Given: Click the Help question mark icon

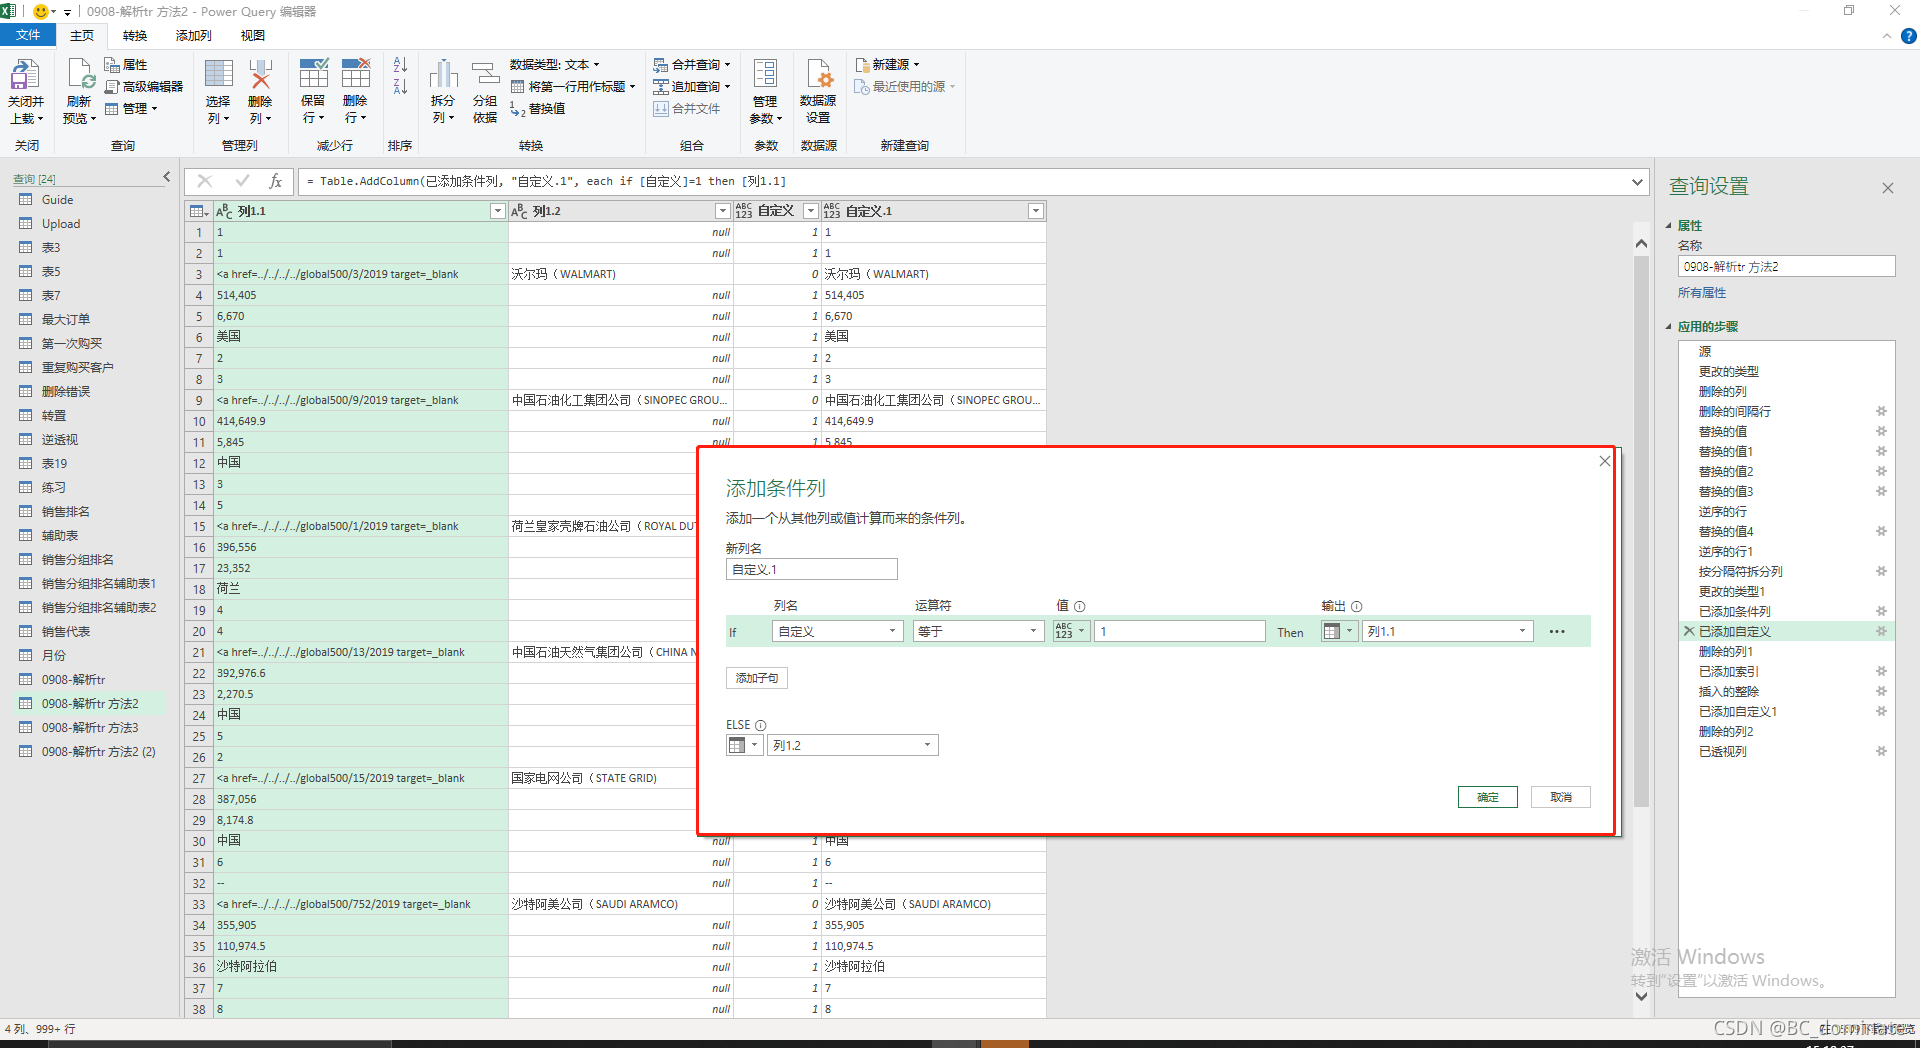Looking at the screenshot, I should 1908,36.
